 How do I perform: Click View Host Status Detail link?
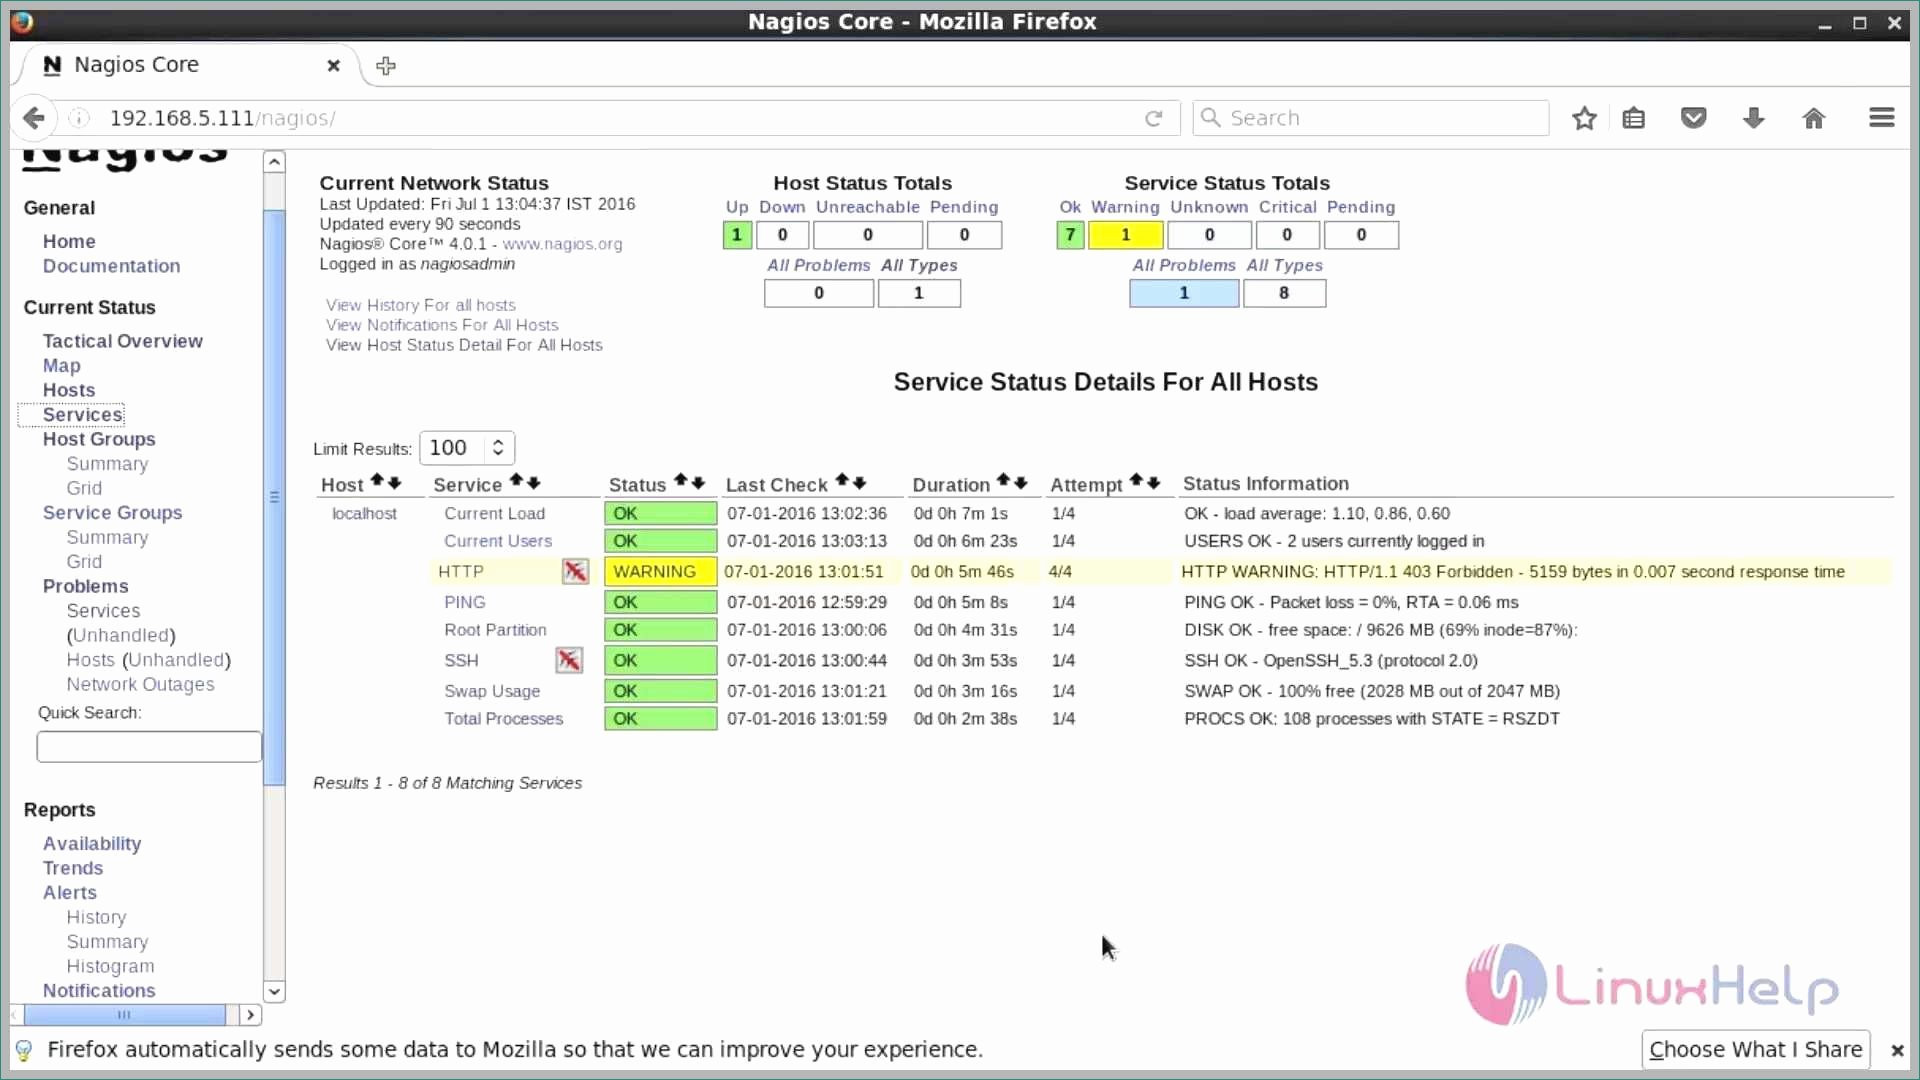(464, 345)
